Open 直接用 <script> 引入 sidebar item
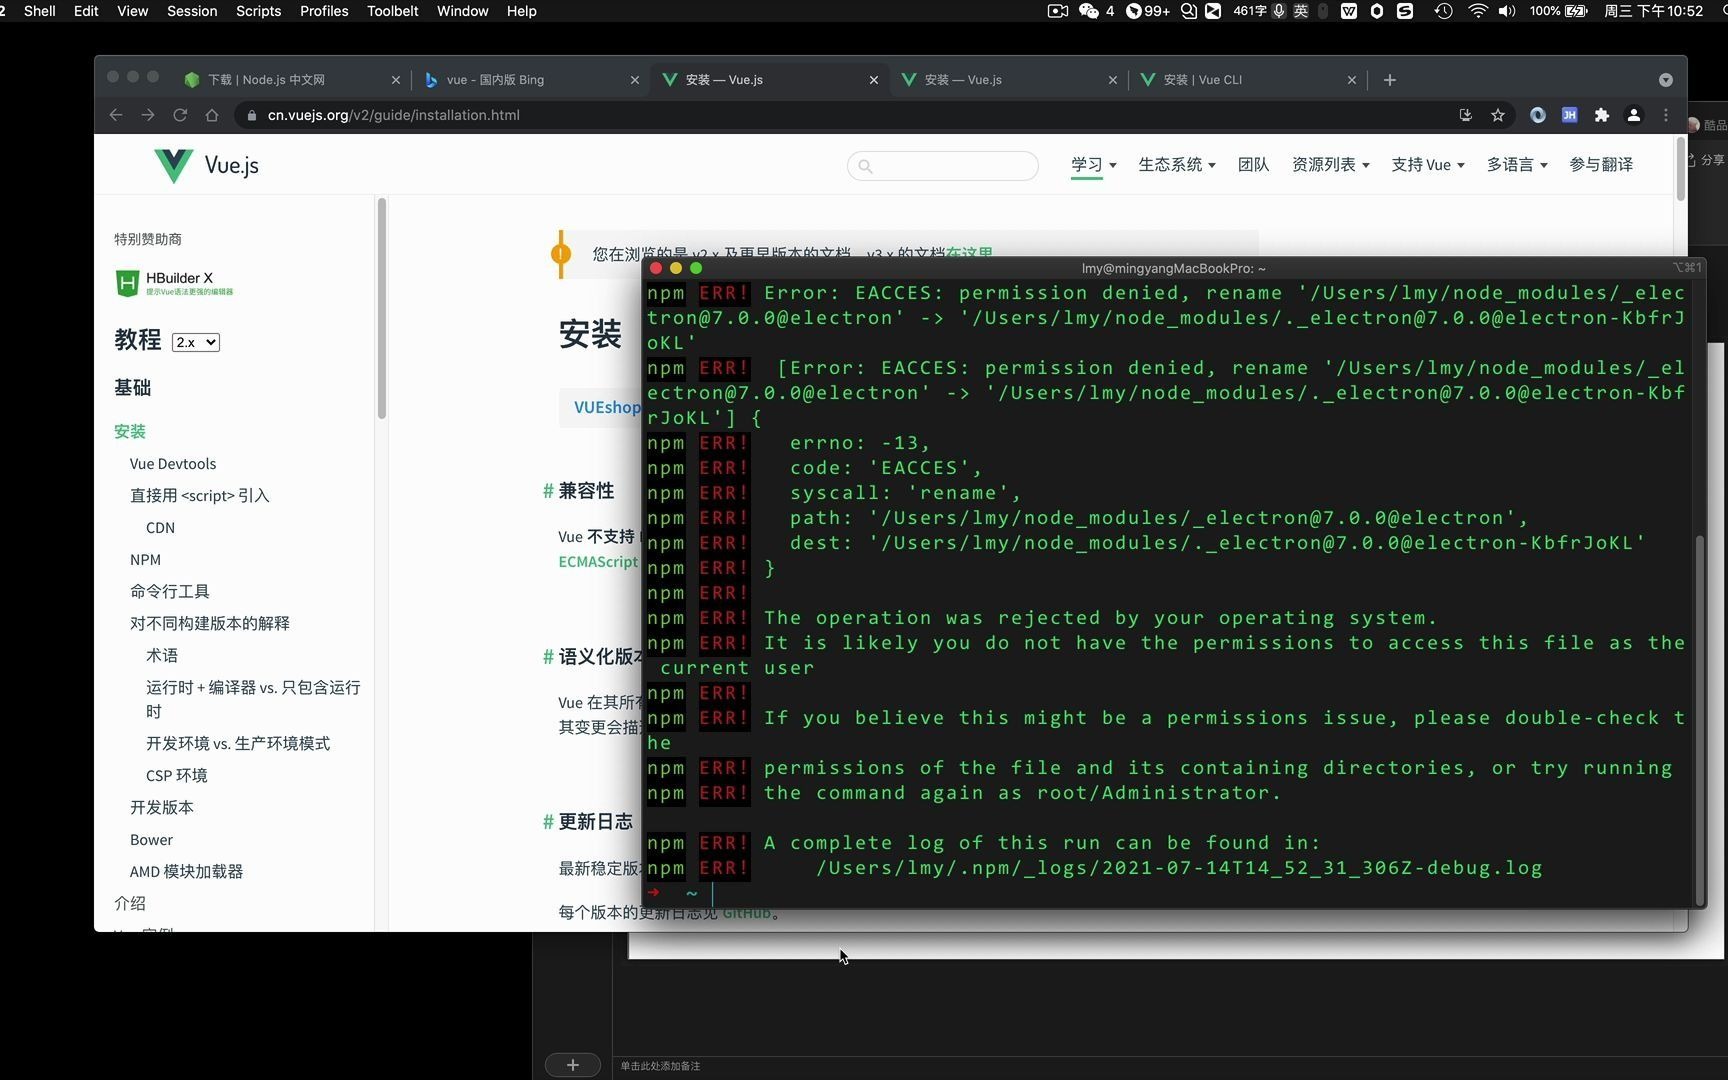 [200, 496]
